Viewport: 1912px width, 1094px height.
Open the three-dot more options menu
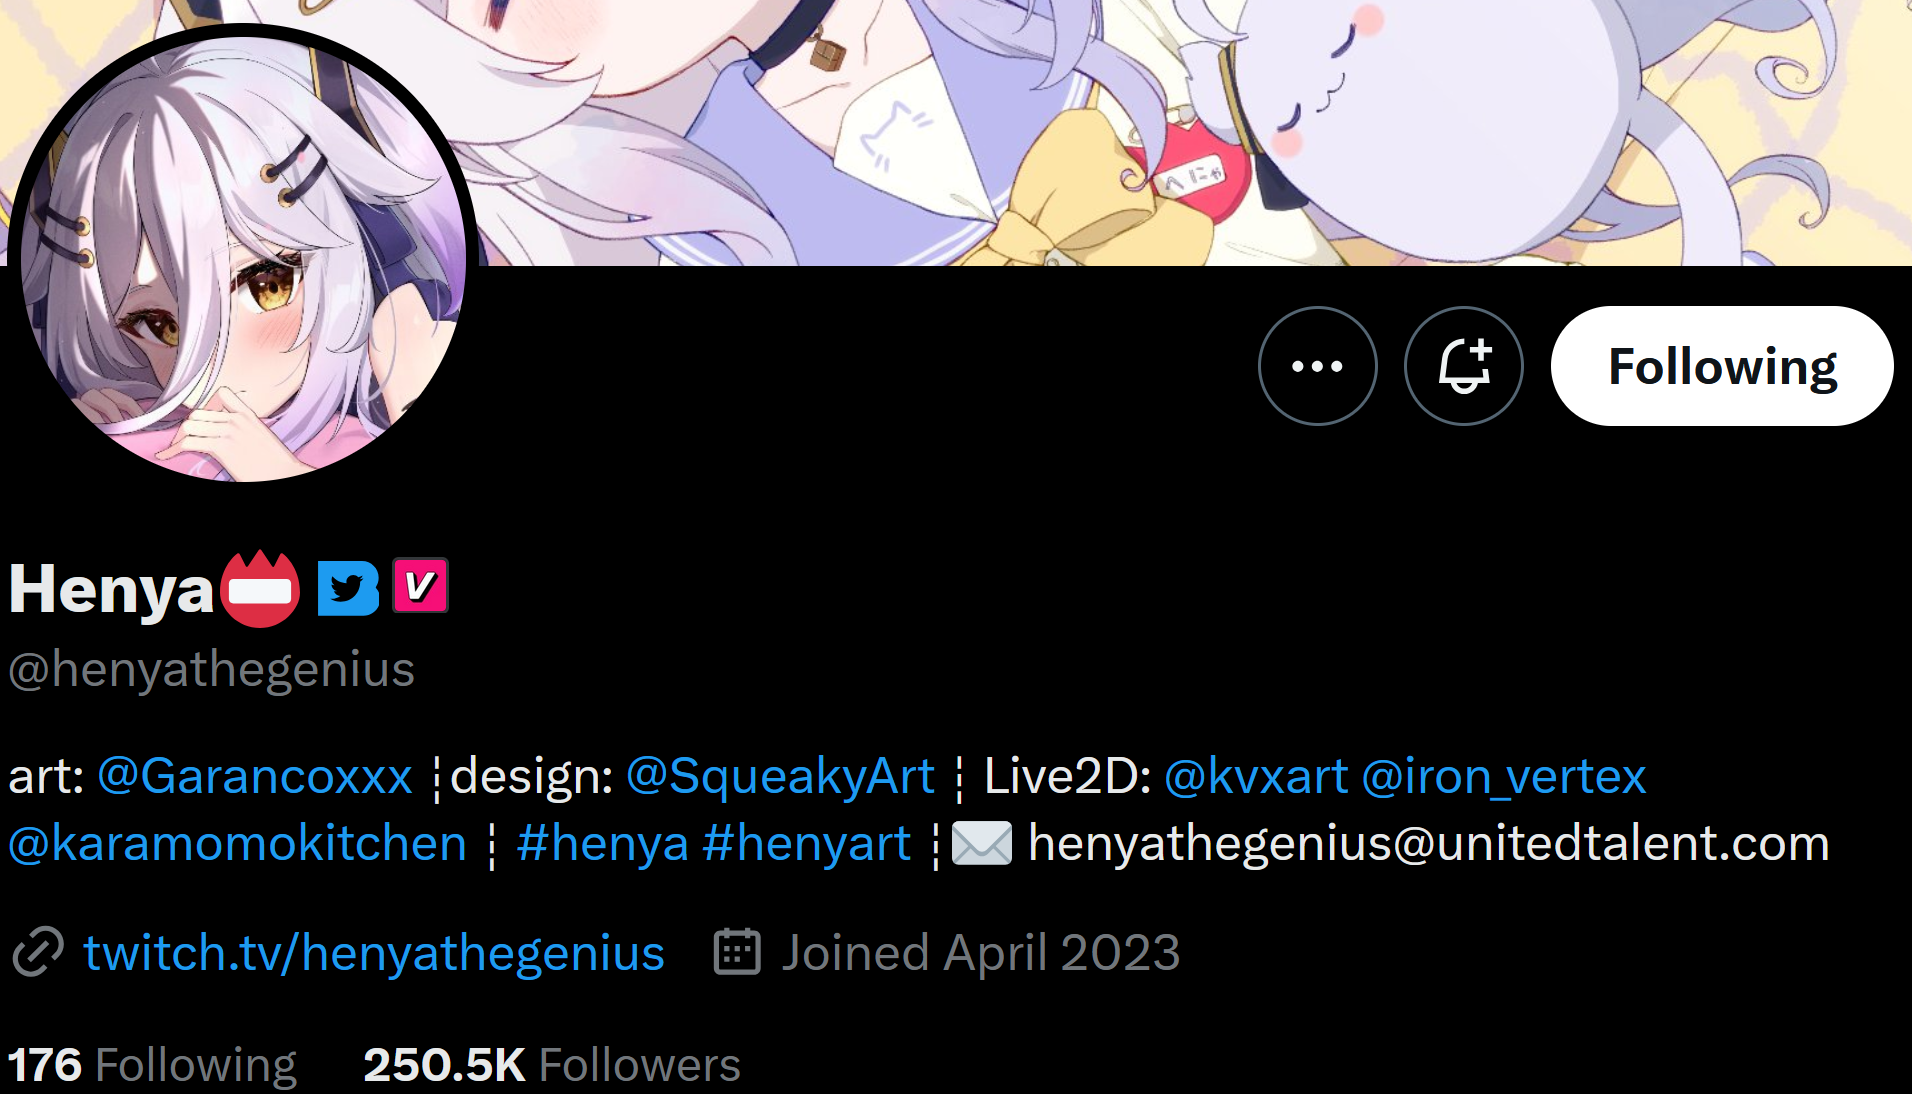click(x=1317, y=366)
